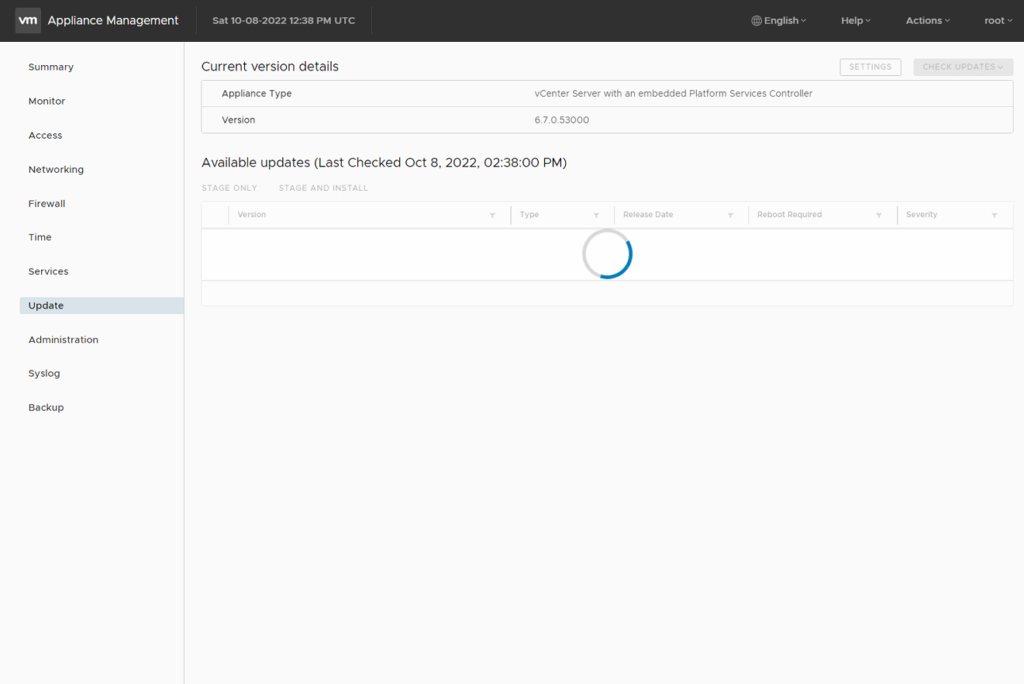
Task: Go to the Summary page
Action: (x=51, y=67)
